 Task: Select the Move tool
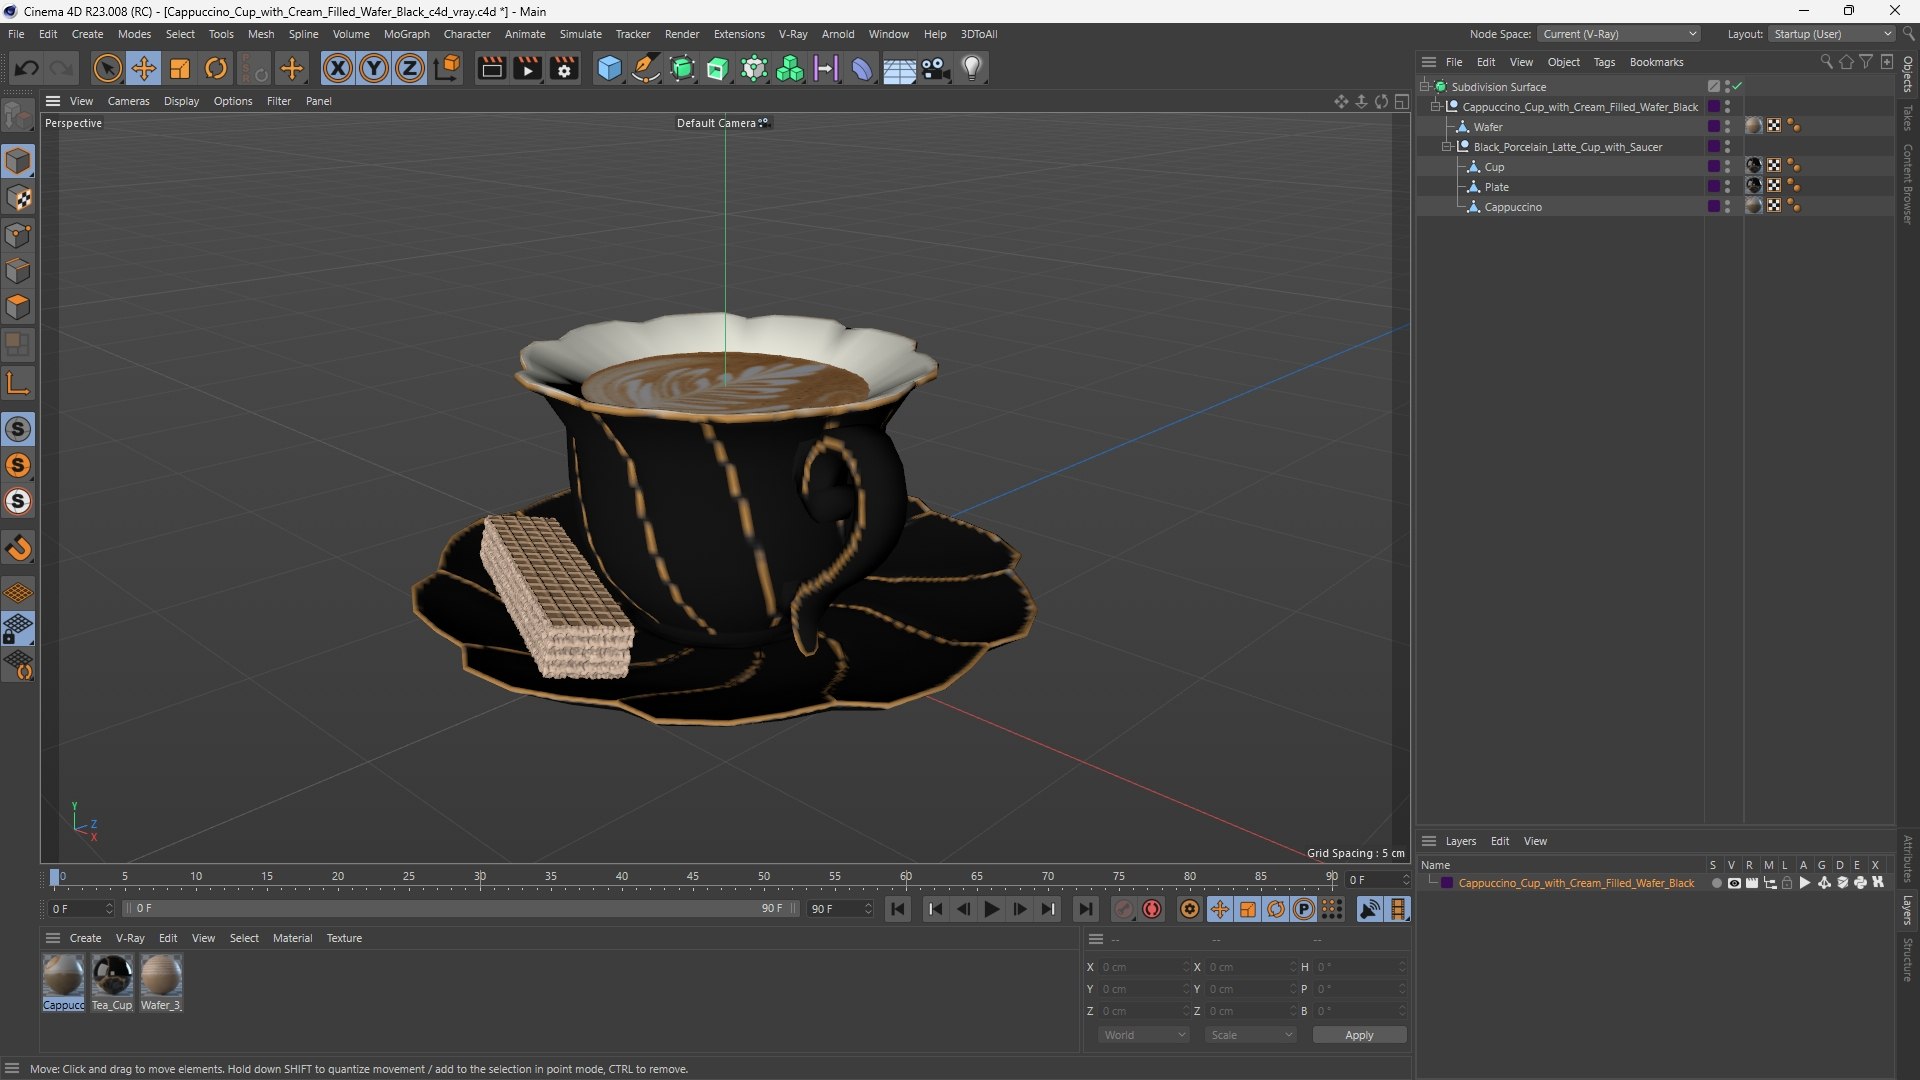pos(144,68)
